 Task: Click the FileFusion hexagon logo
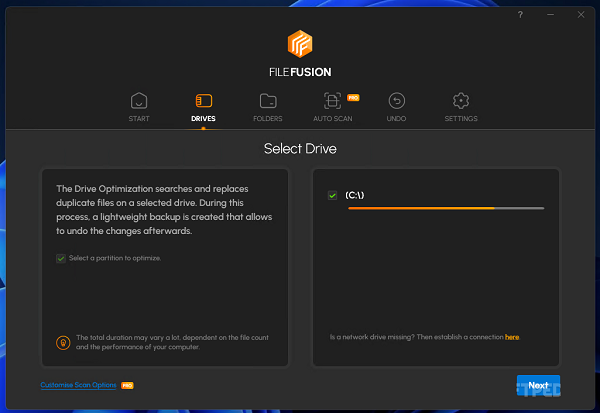pos(300,44)
